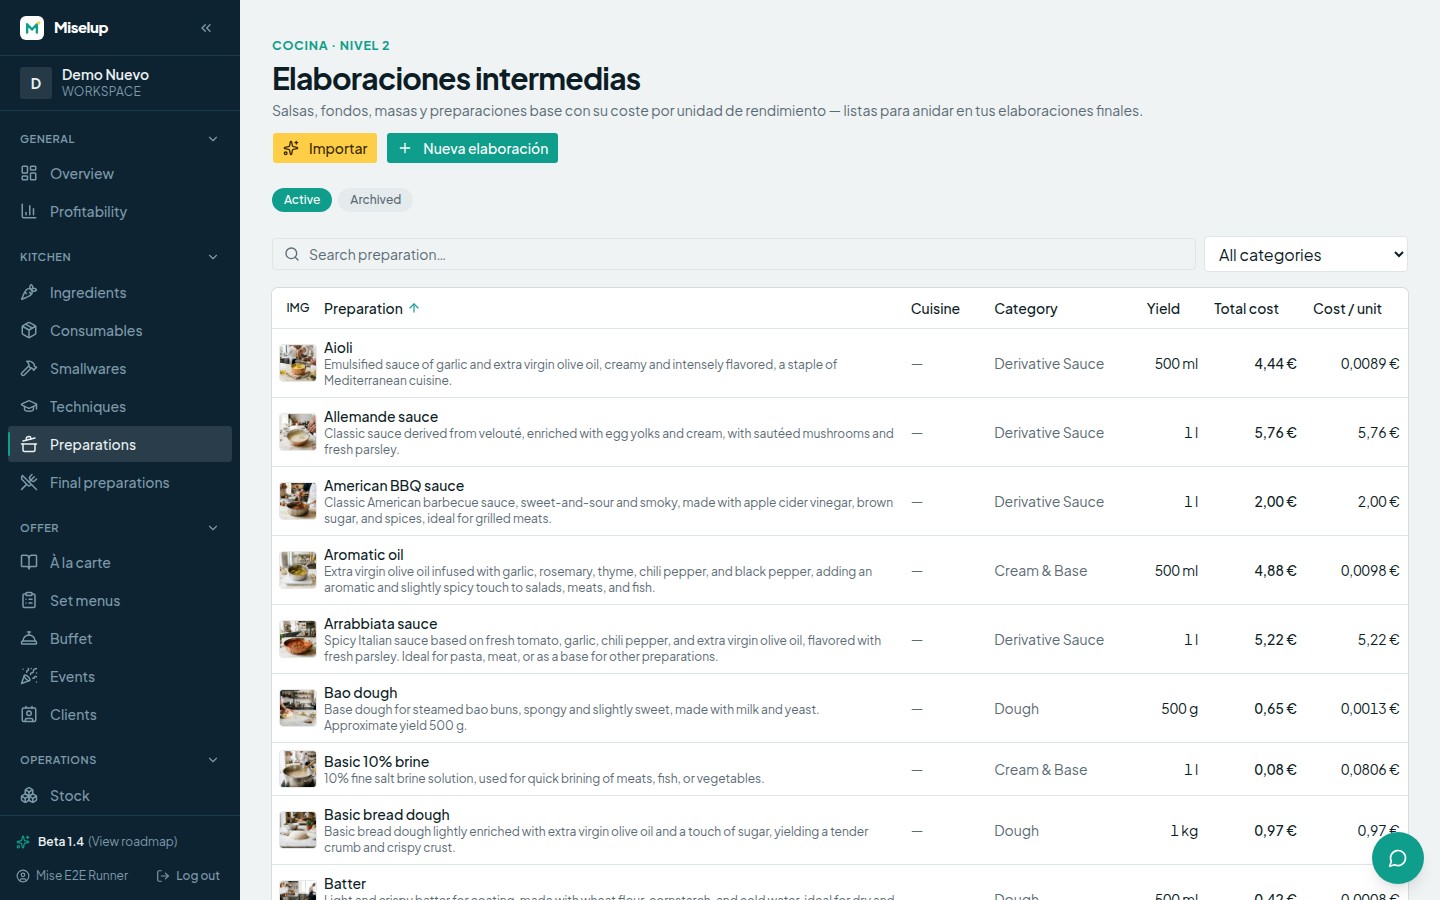Click the Mise E2E Runner user icon
This screenshot has height=900, width=1440.
(x=23, y=876)
